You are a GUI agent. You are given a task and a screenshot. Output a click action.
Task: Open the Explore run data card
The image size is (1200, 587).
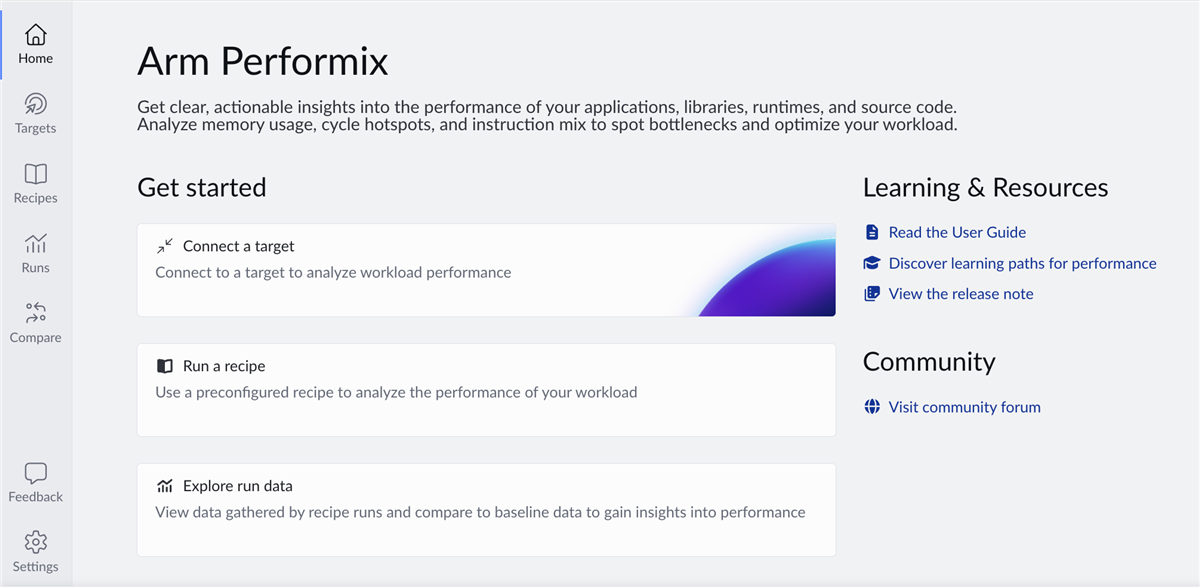[x=486, y=510]
